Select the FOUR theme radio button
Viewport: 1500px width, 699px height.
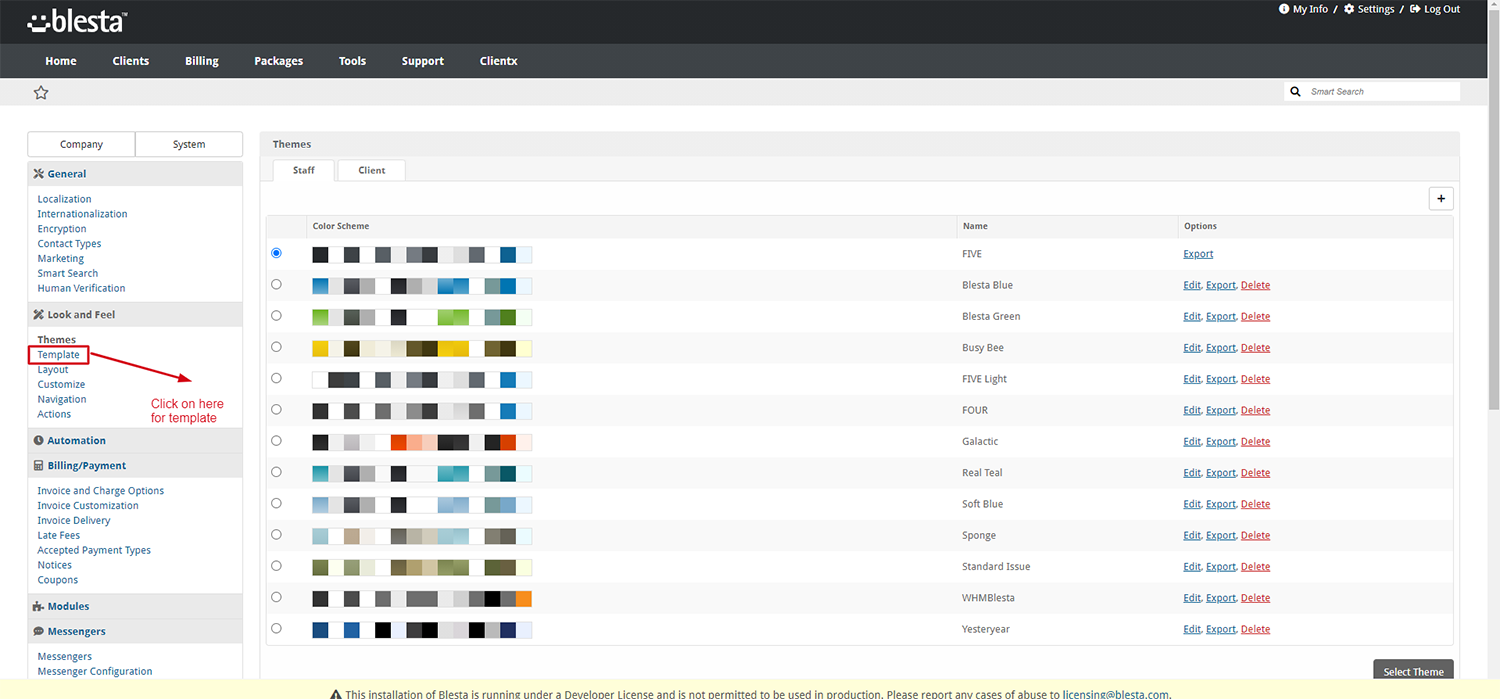pyautogui.click(x=276, y=409)
